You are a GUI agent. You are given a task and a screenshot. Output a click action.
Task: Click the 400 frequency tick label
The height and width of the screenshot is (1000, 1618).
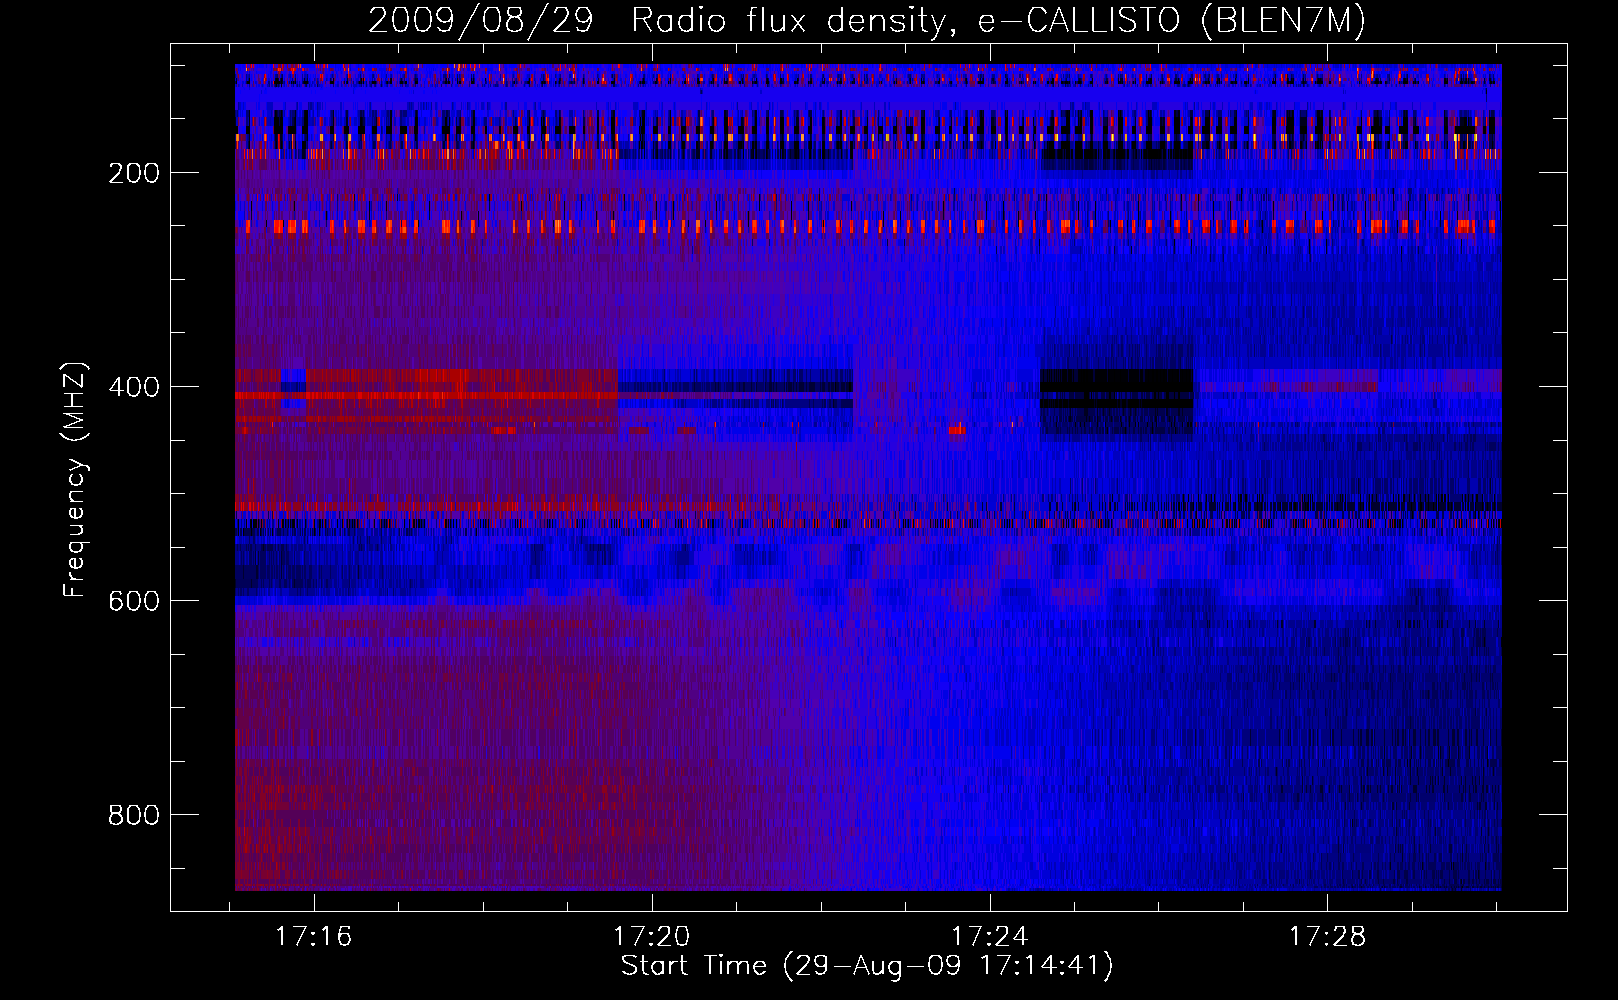pyautogui.click(x=134, y=387)
